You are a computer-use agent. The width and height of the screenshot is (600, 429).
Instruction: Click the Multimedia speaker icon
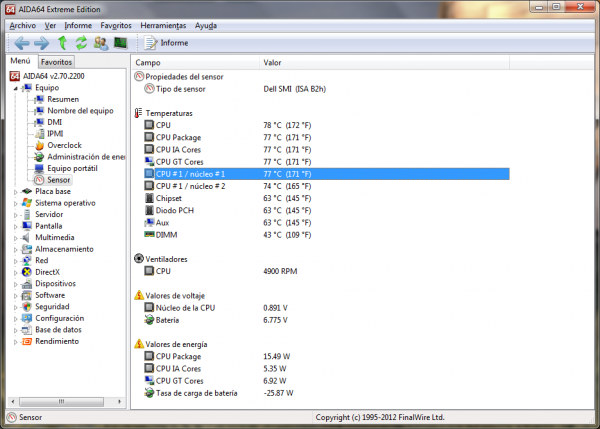click(x=27, y=238)
